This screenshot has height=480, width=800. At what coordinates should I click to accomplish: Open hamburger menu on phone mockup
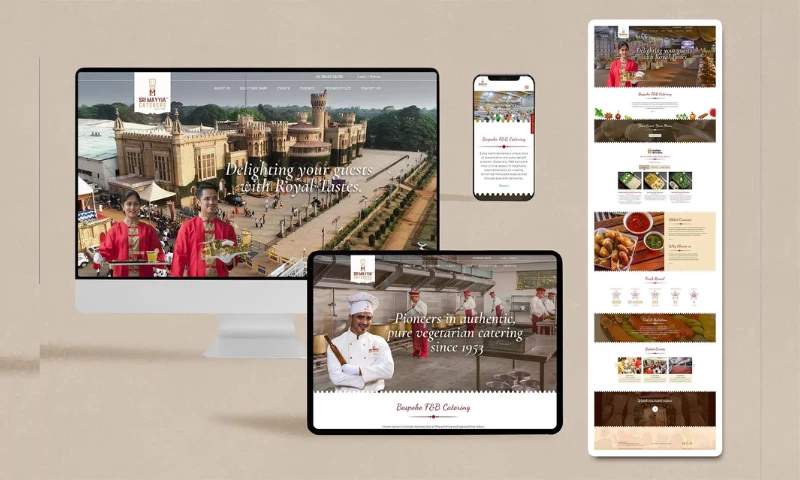(x=527, y=87)
